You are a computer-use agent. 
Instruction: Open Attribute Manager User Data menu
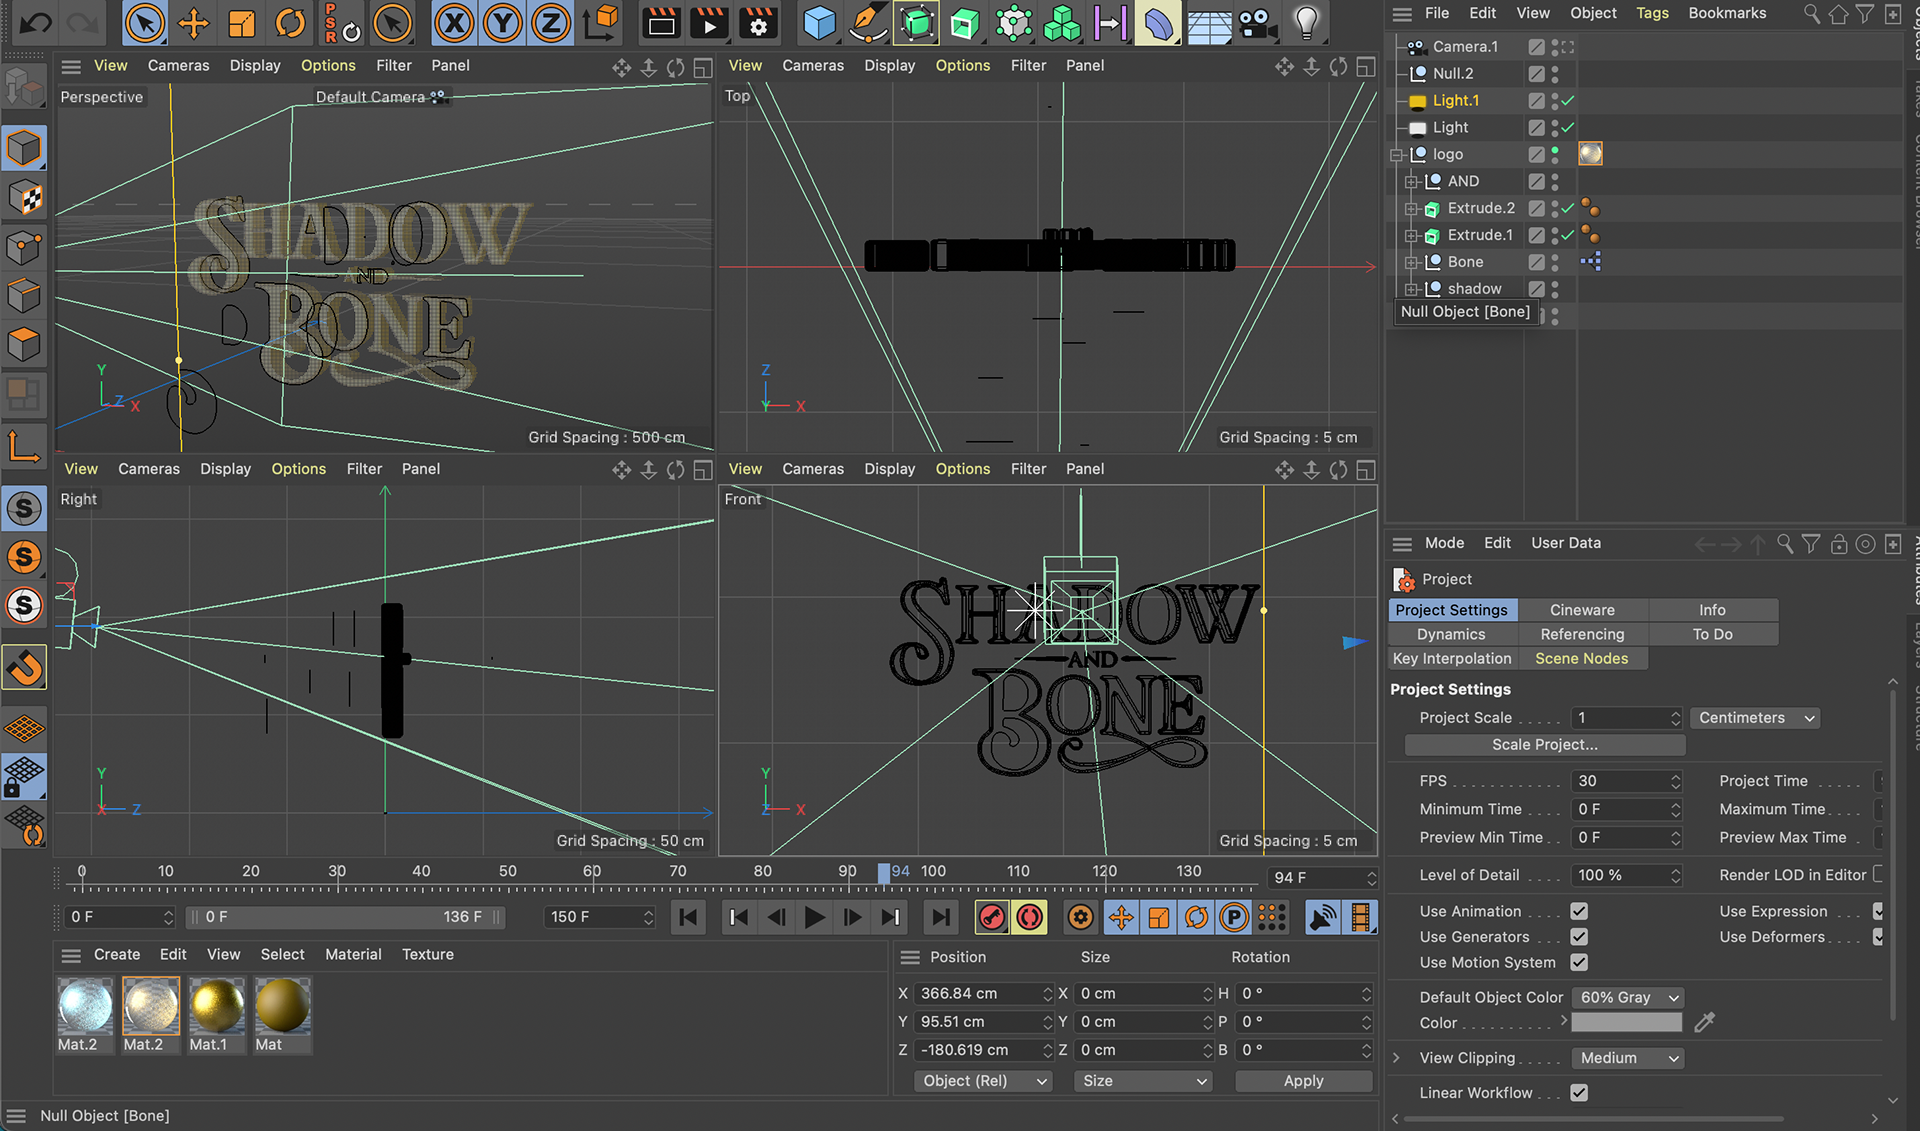point(1565,543)
